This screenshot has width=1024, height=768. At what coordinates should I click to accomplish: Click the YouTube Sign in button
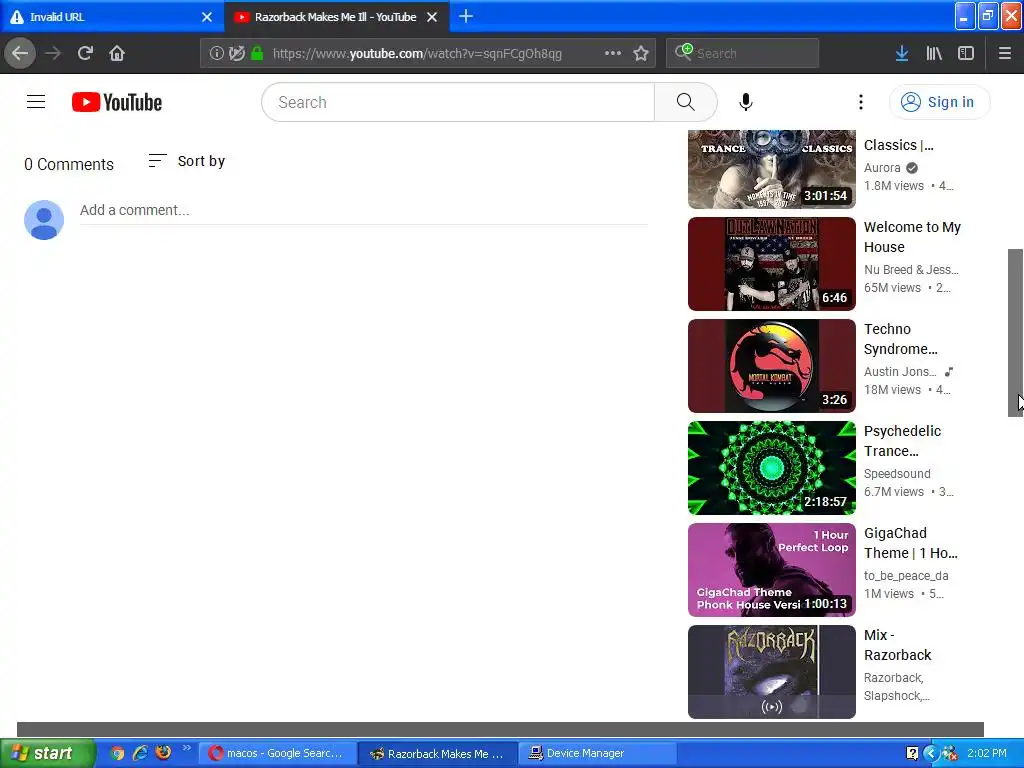(x=939, y=102)
